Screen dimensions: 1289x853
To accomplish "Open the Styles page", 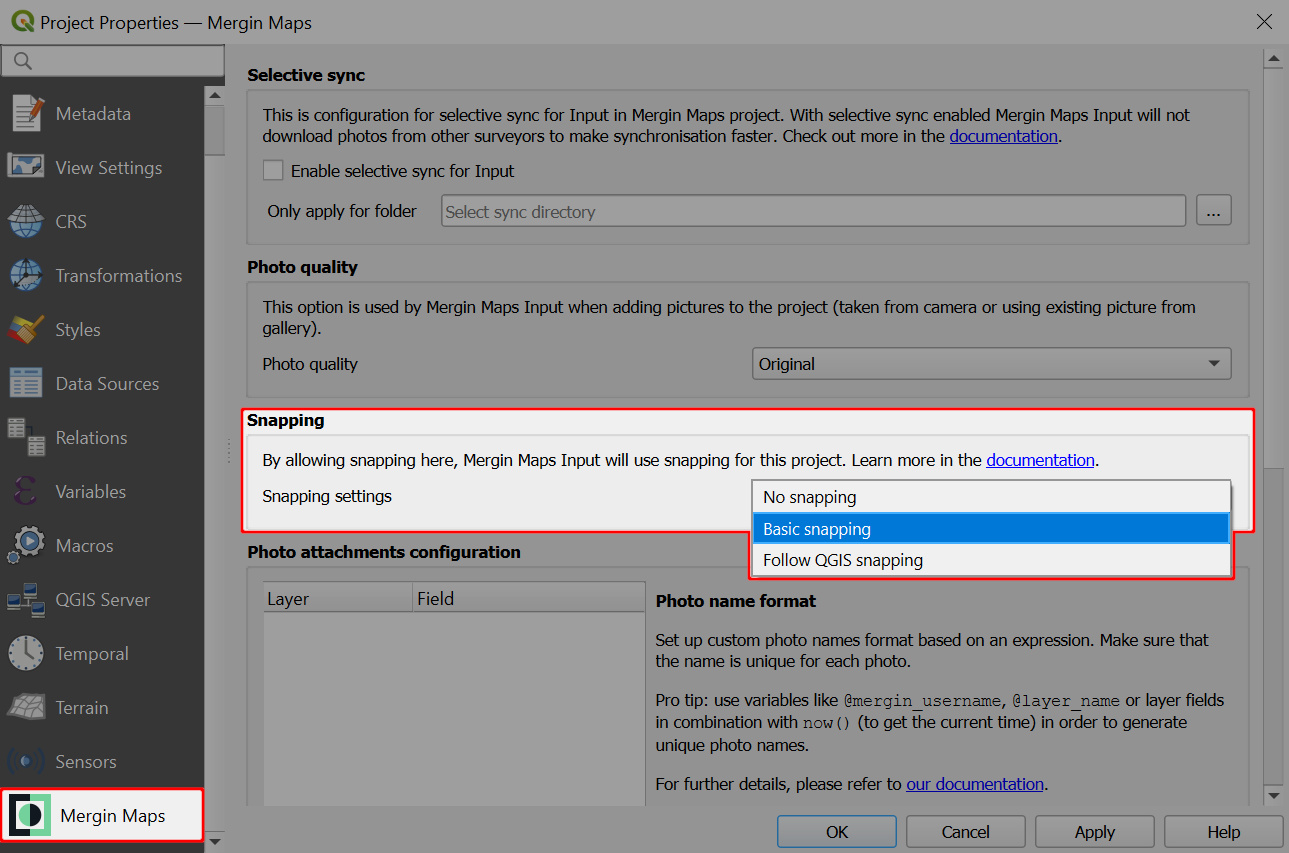I will click(x=102, y=329).
